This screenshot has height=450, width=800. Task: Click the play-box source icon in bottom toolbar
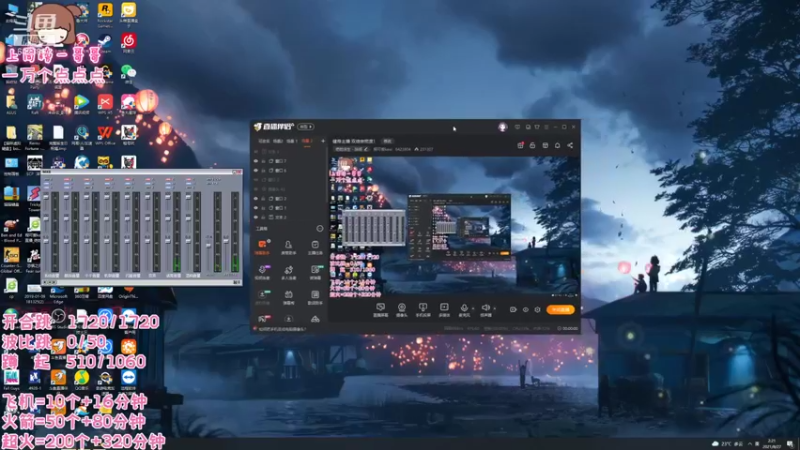444,308
